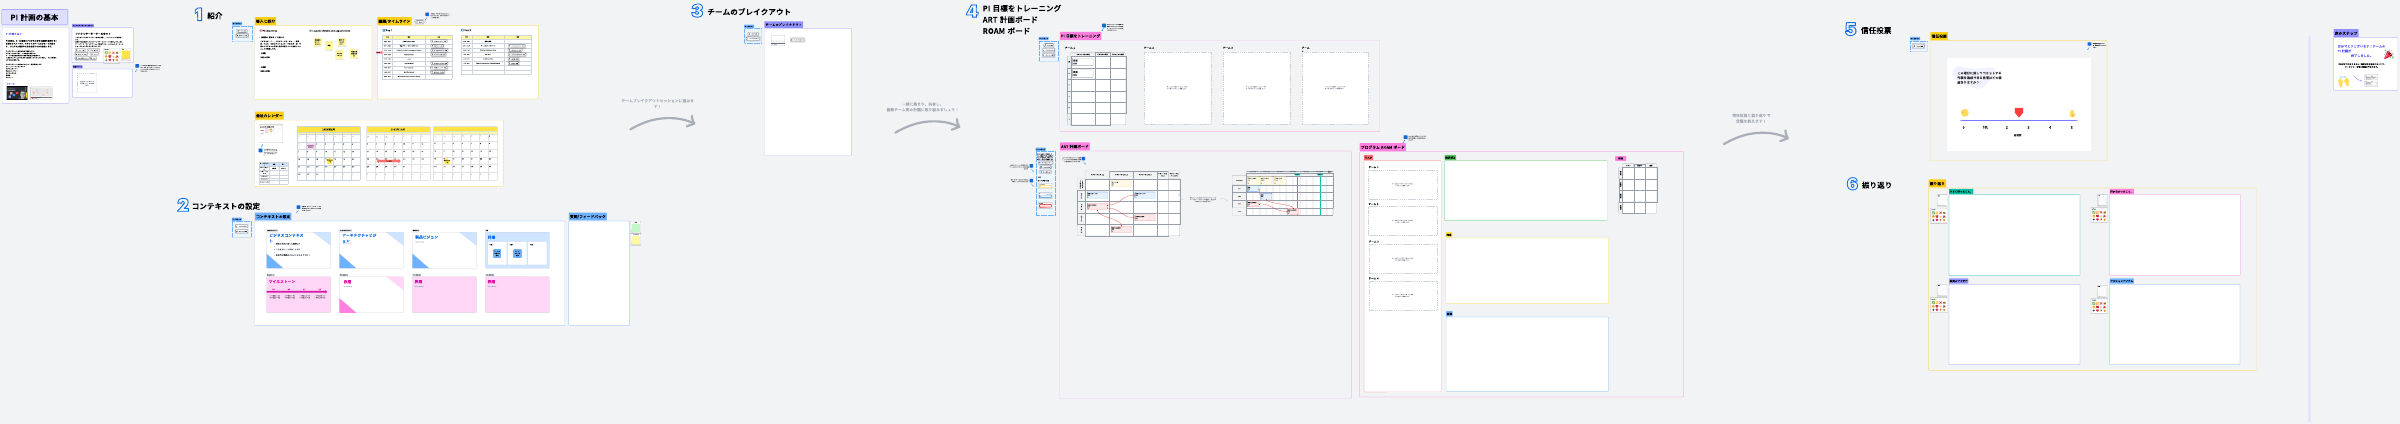Viewport: 2400px width, 424px height.
Task: Click the blue number 6 icon beside 振り返り
Action: click(1852, 184)
